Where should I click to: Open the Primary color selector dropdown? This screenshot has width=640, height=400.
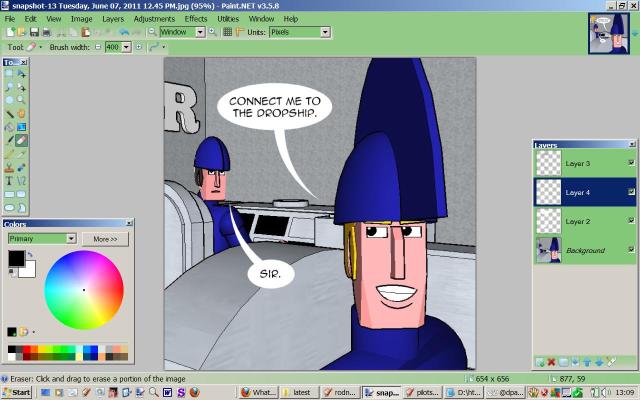pyautogui.click(x=71, y=239)
